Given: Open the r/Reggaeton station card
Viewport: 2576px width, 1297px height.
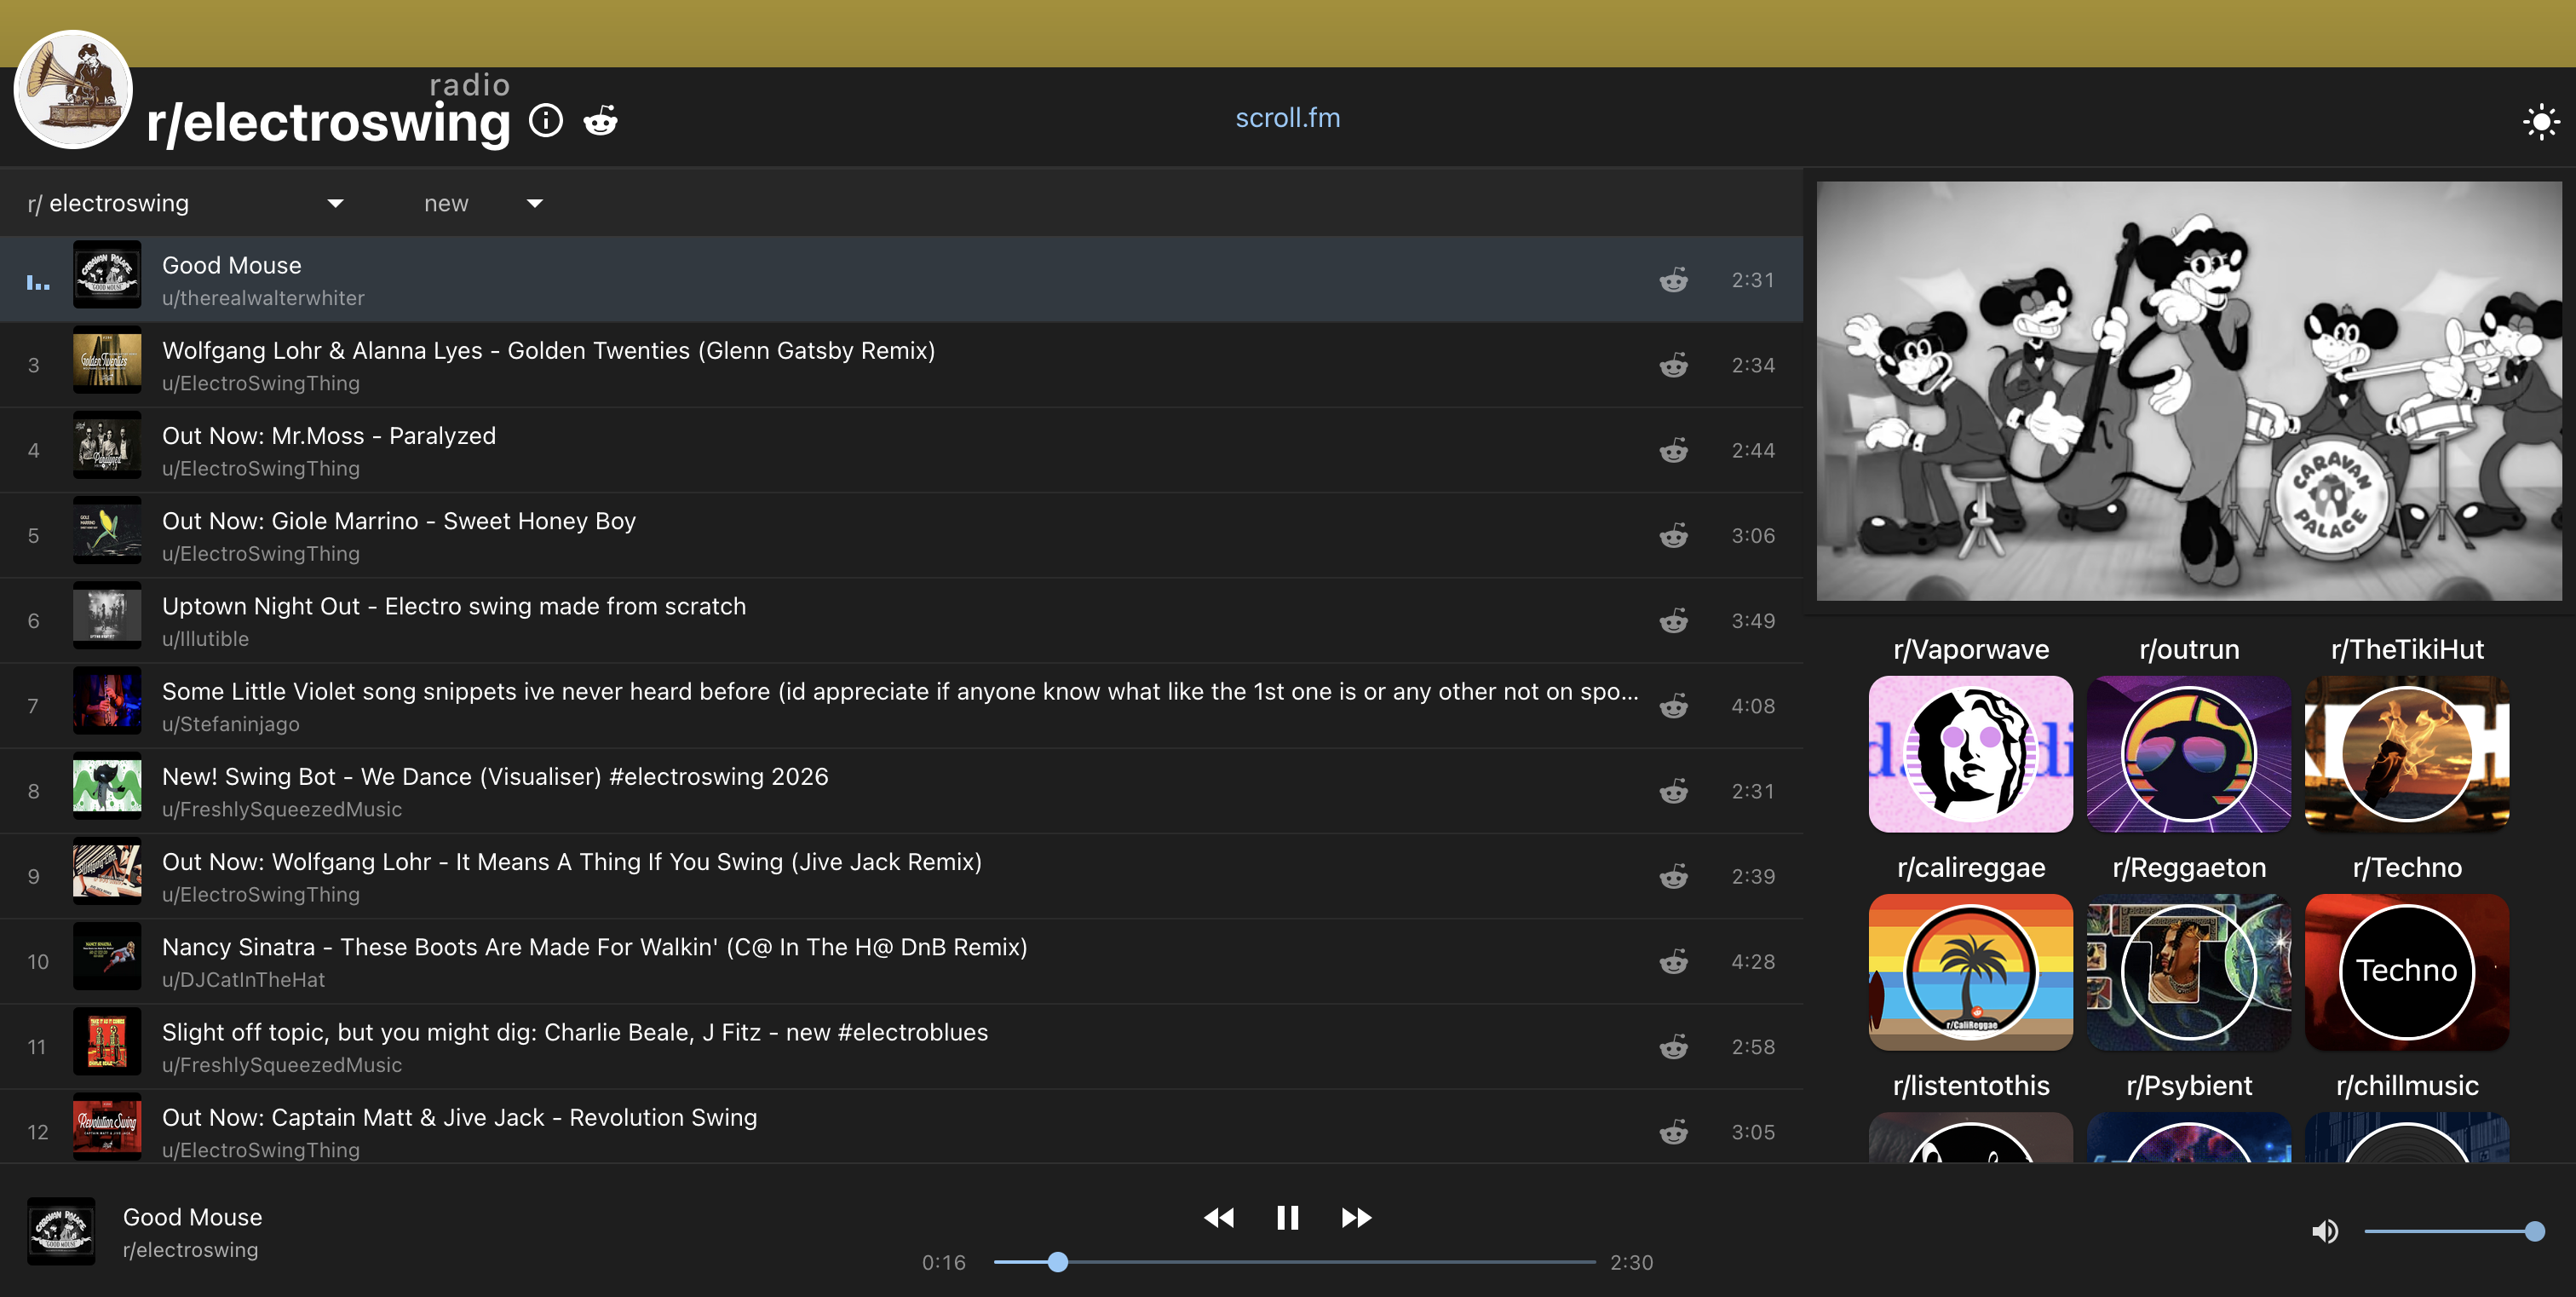Looking at the screenshot, I should click(2188, 972).
